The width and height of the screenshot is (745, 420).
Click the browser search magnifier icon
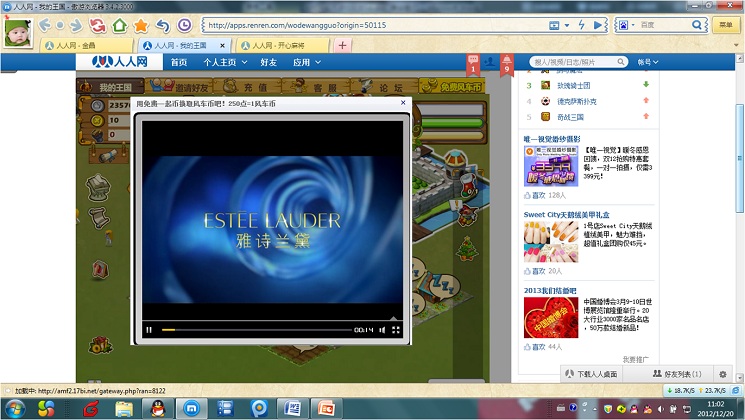(697, 25)
